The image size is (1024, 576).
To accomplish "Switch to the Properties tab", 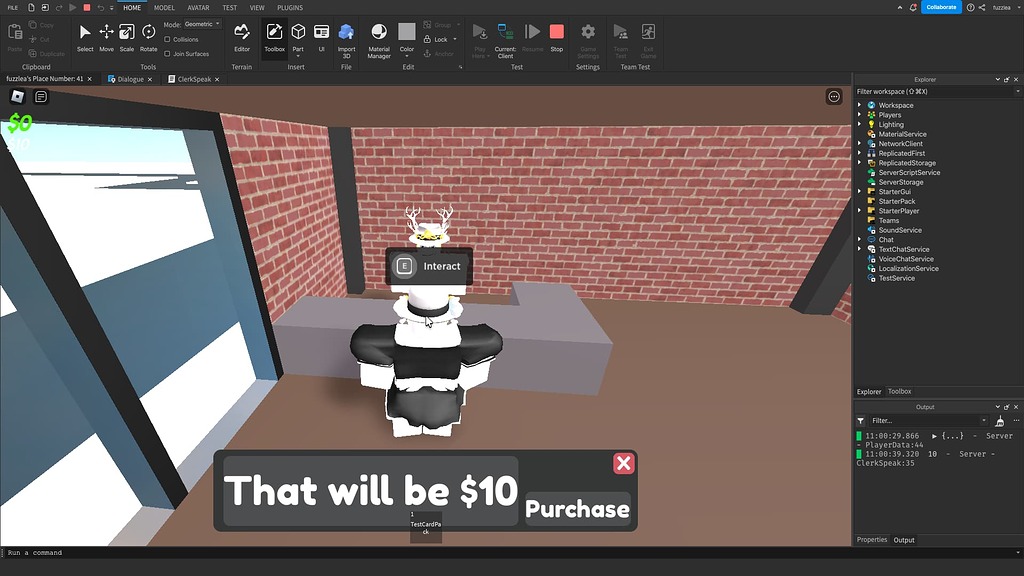I will pyautogui.click(x=871, y=539).
